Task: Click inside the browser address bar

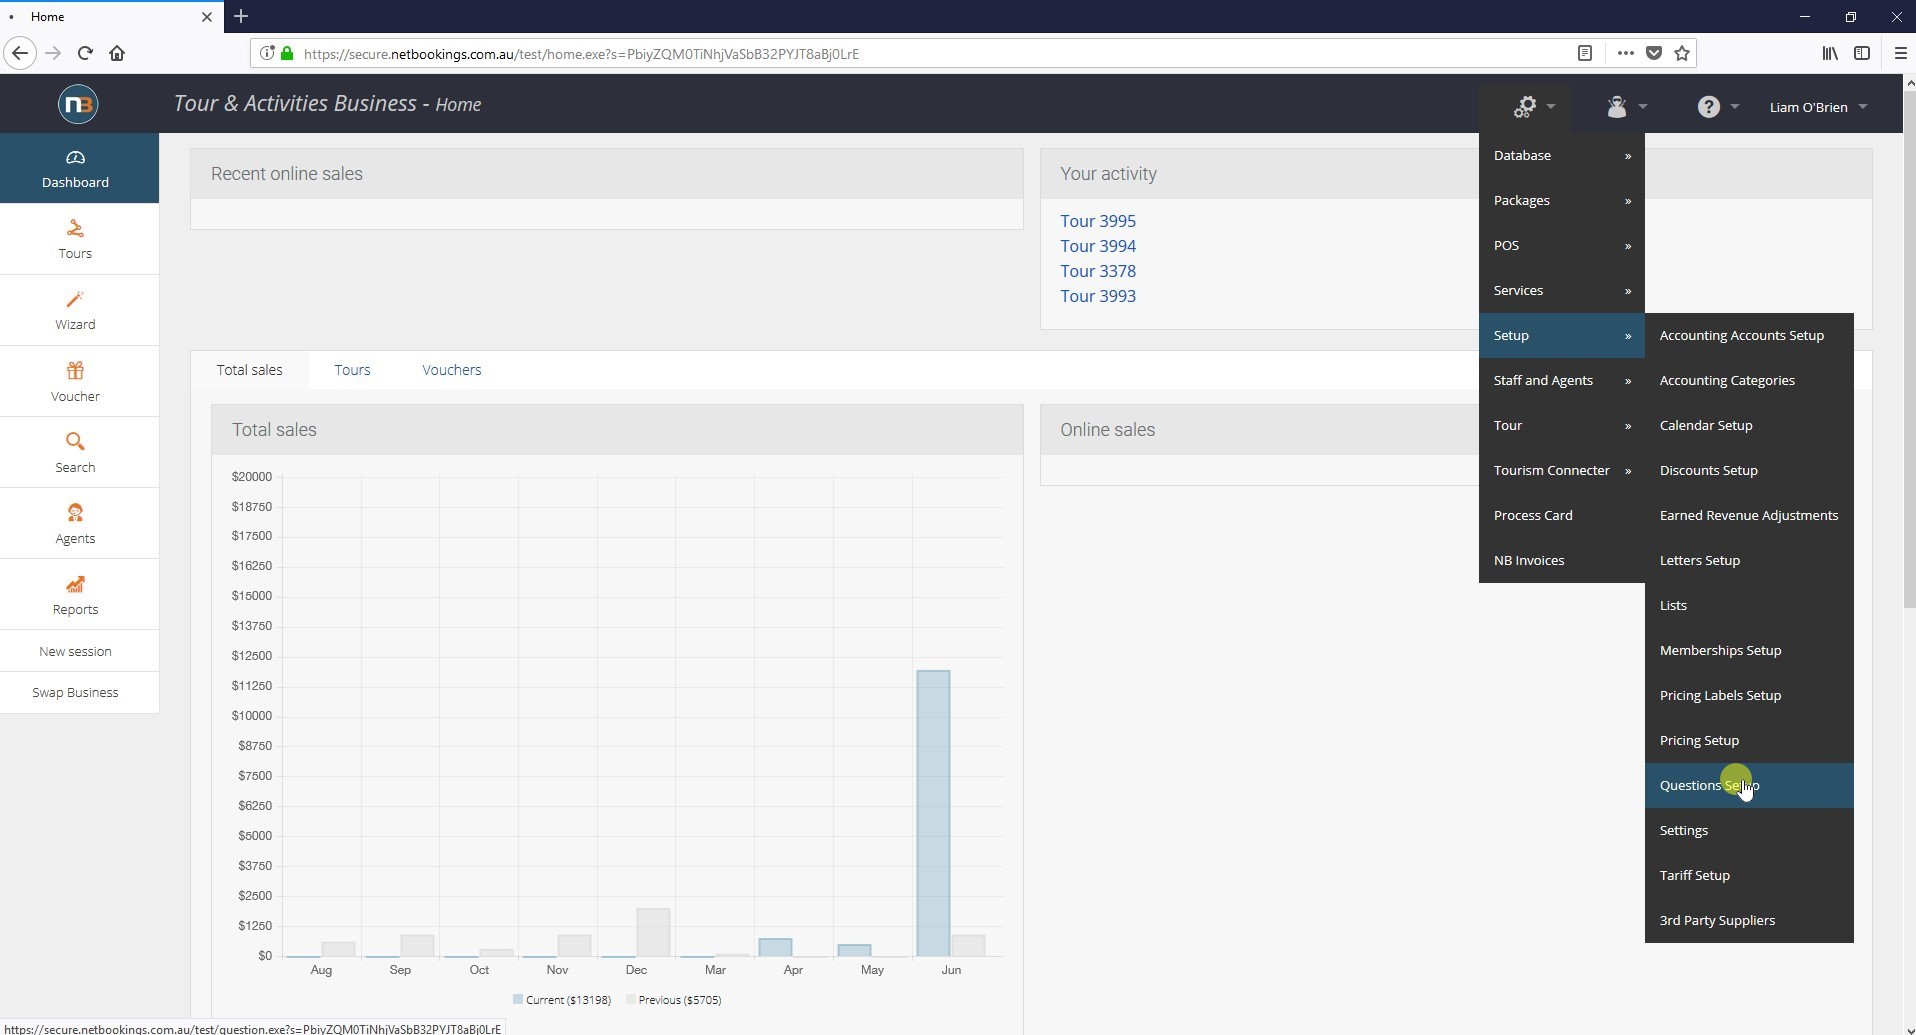Action: tap(700, 53)
